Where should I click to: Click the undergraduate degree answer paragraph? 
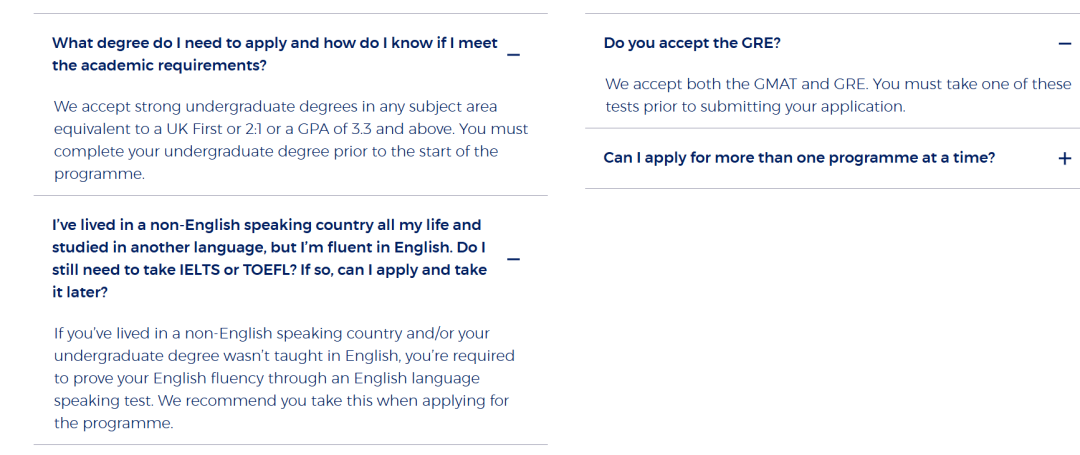click(290, 140)
